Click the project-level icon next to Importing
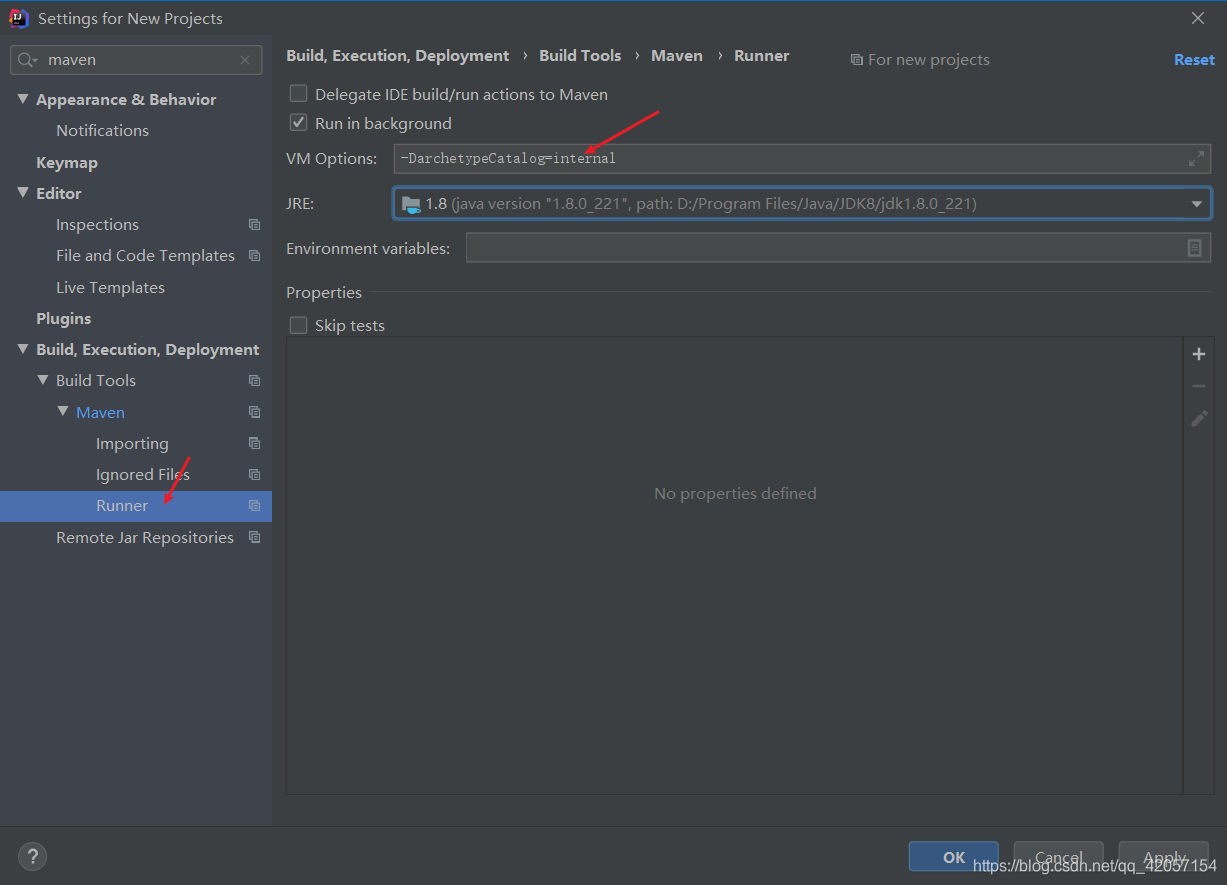The width and height of the screenshot is (1227, 885). click(x=254, y=443)
